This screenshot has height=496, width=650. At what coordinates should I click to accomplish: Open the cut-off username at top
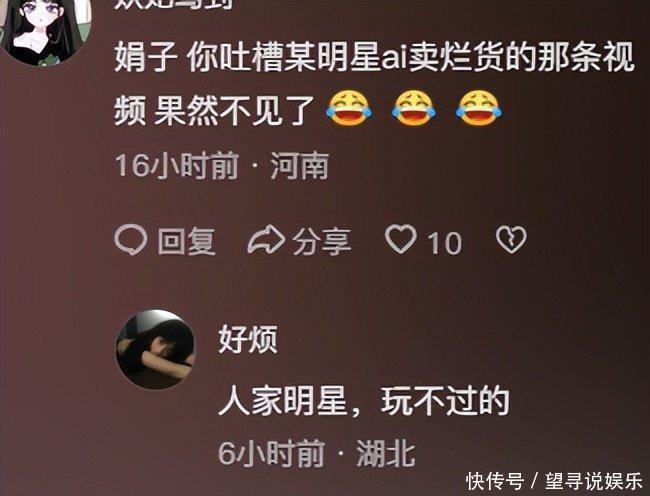174,4
